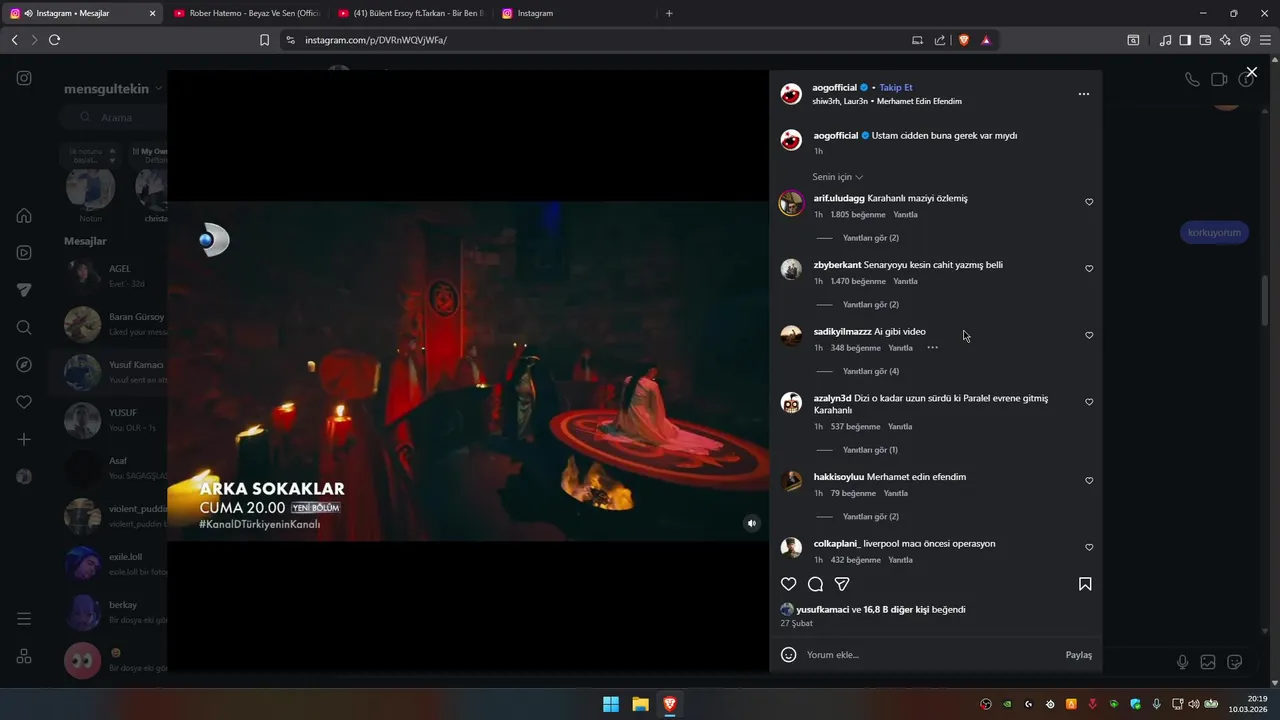
Task: Open Baran Gürsoy conversation
Action: click(108, 324)
